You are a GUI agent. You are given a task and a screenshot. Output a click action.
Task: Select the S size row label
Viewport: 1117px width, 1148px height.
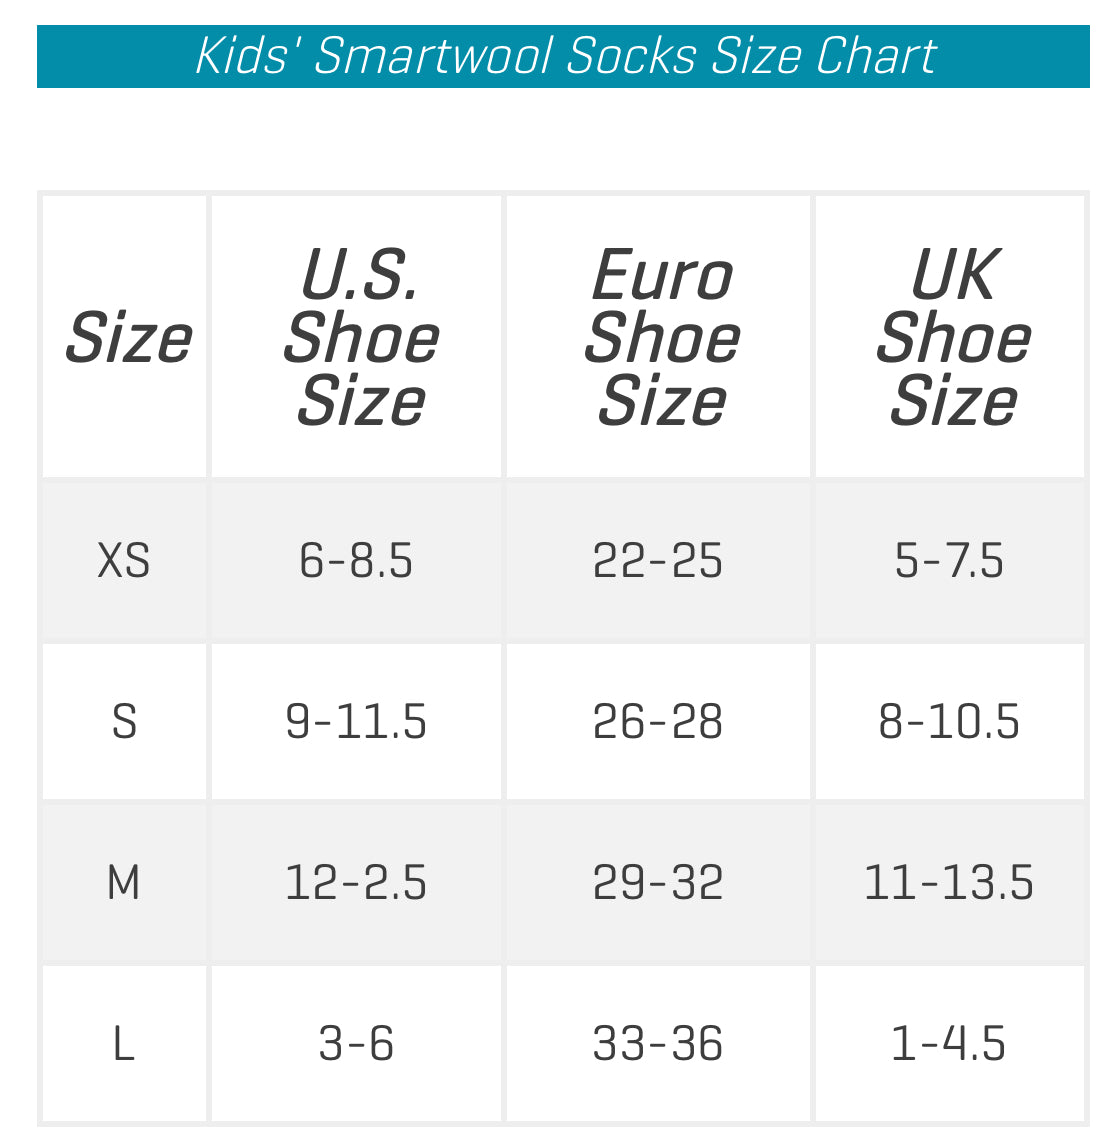[124, 721]
